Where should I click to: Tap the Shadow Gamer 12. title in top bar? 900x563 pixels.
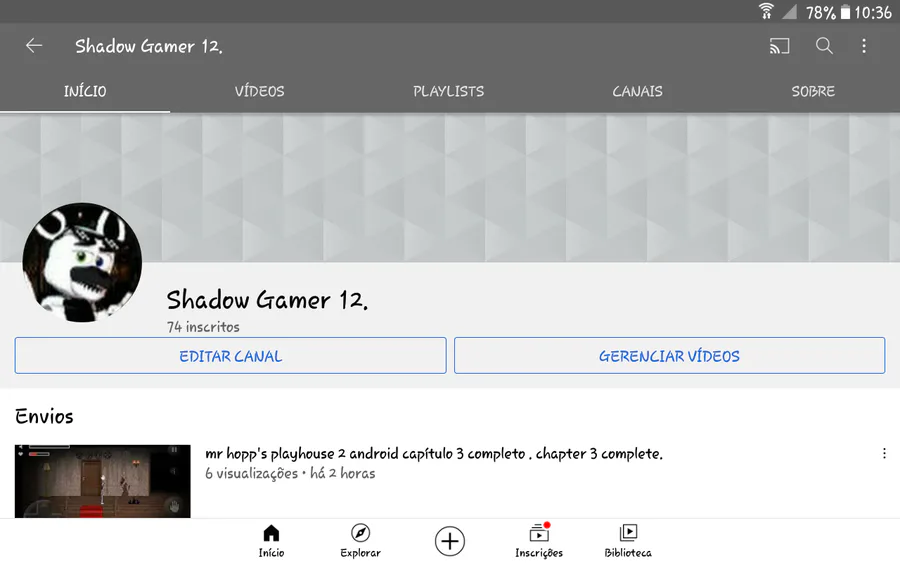149,46
